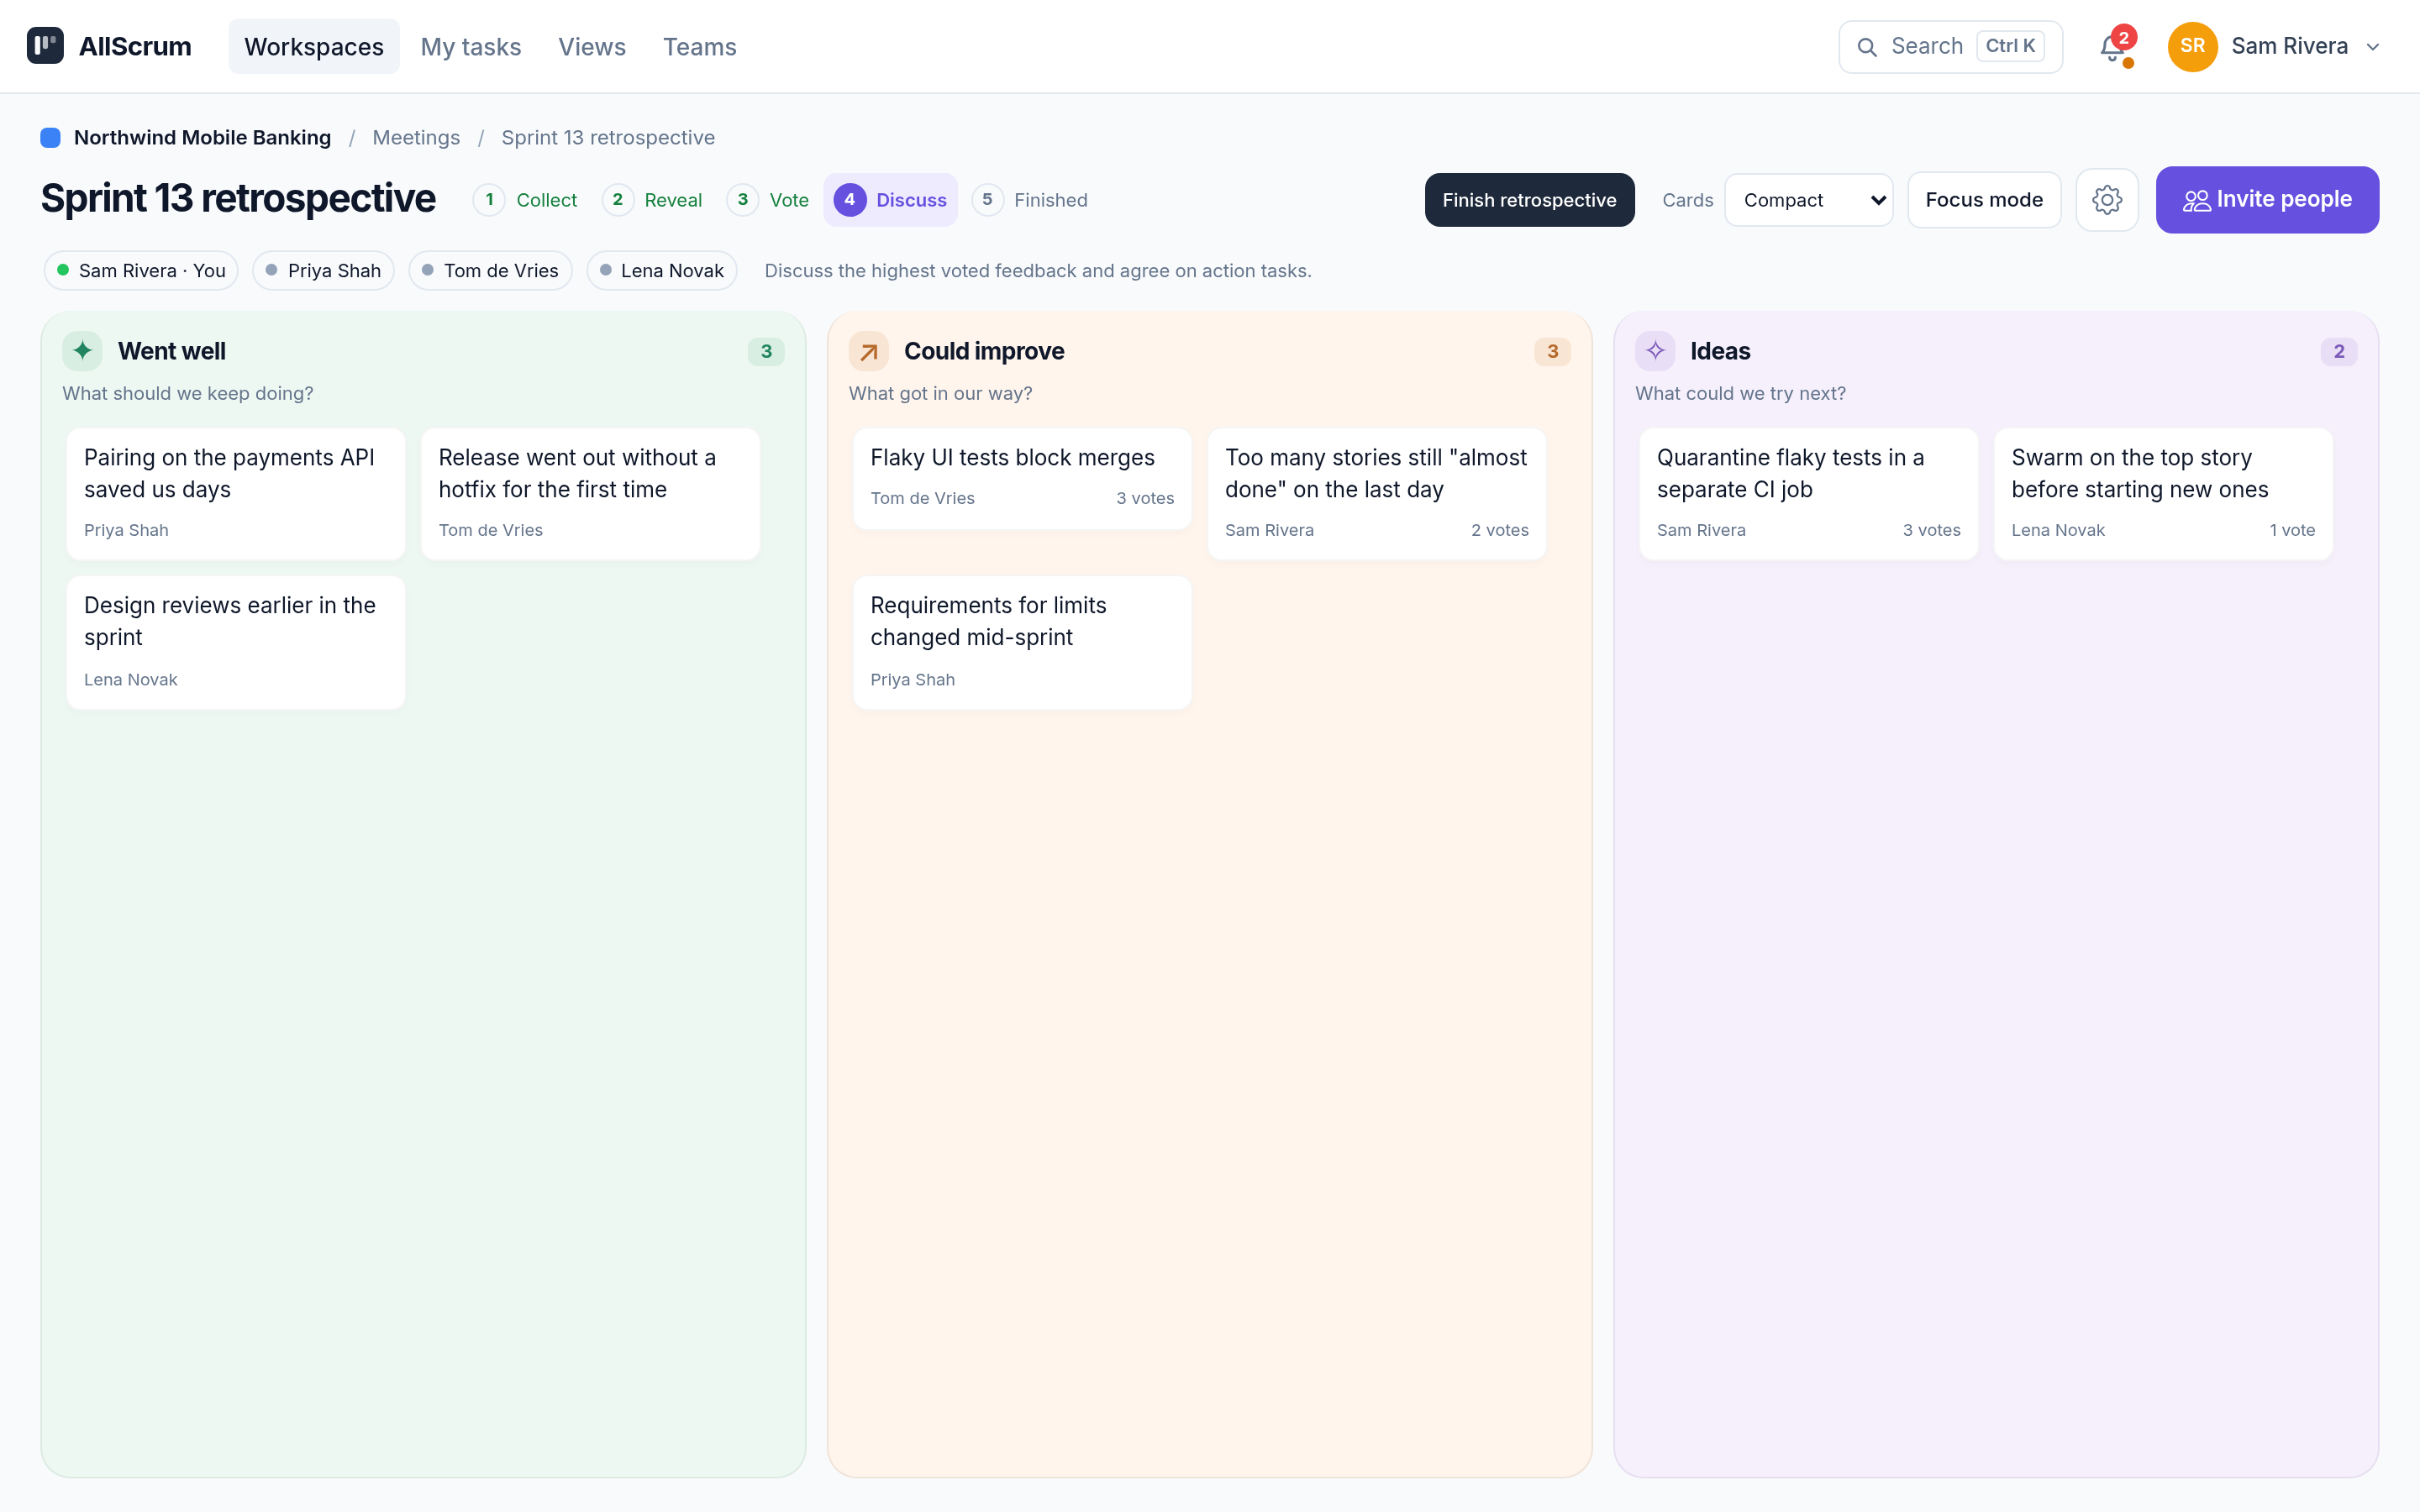
Task: Open retrospective settings gear
Action: click(2107, 200)
